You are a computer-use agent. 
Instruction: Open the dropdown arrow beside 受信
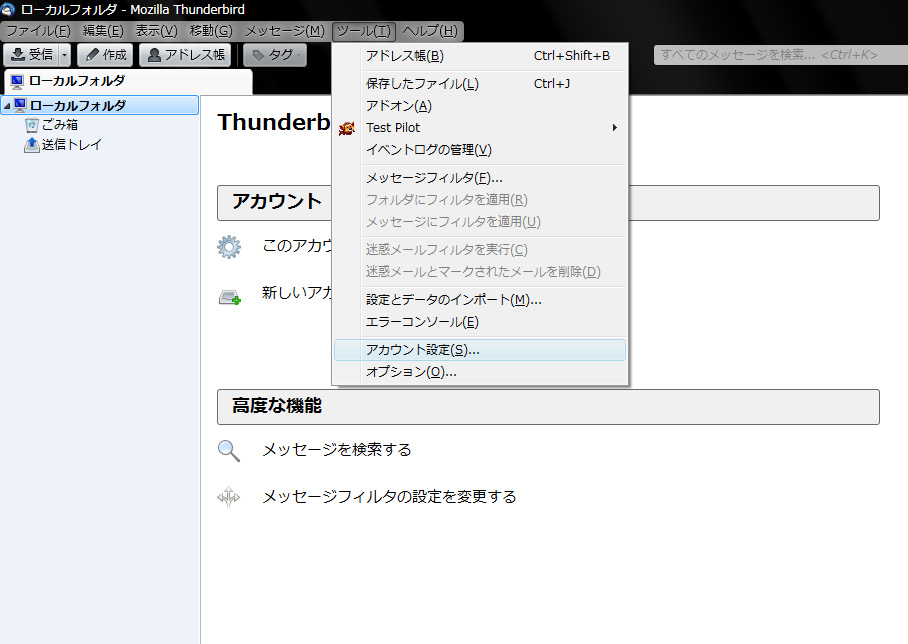[x=65, y=55]
